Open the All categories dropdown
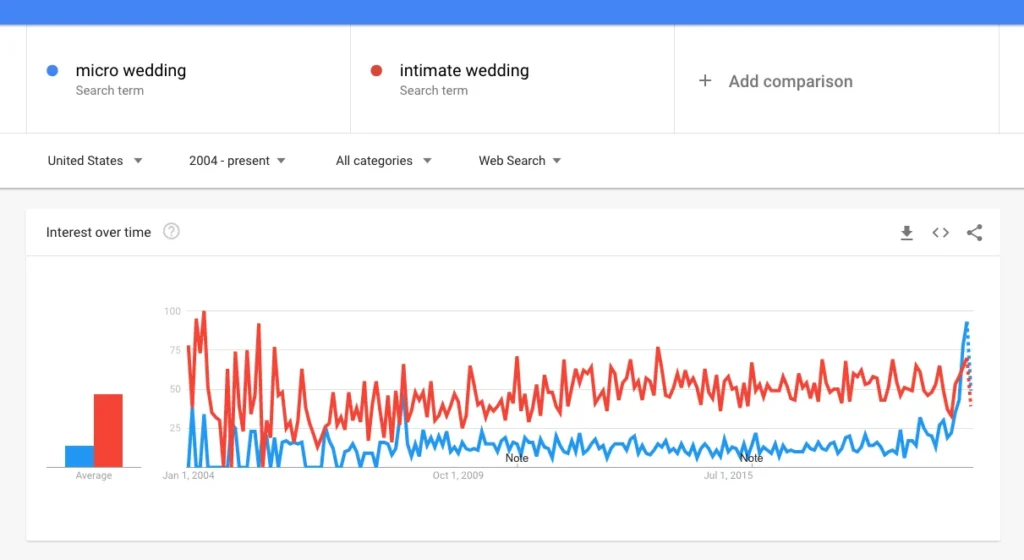The image size is (1024, 560). tap(383, 161)
